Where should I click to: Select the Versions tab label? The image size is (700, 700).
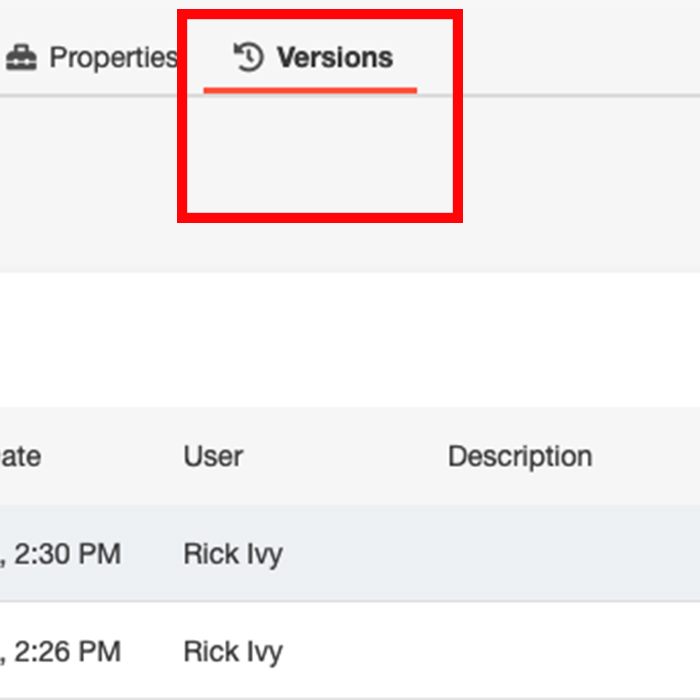click(334, 58)
